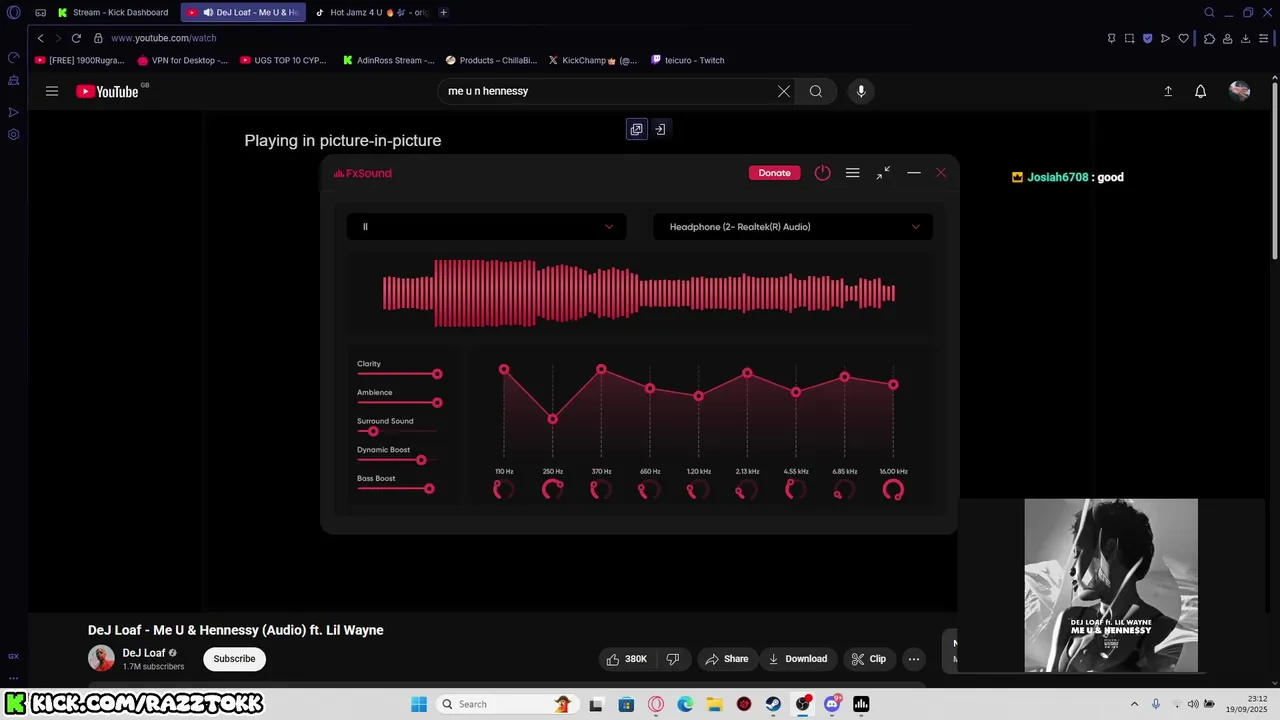This screenshot has width=1280, height=720.
Task: Click the 1.20 kHz frequency knob
Action: coord(698,489)
